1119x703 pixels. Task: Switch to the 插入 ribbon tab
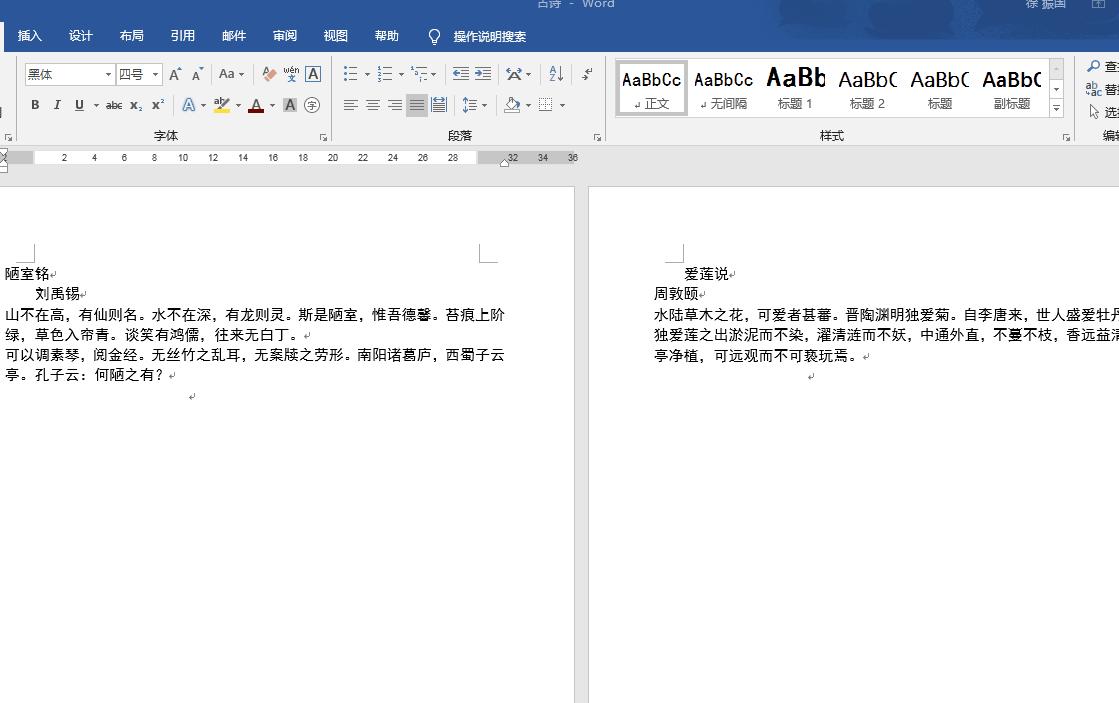[28, 35]
